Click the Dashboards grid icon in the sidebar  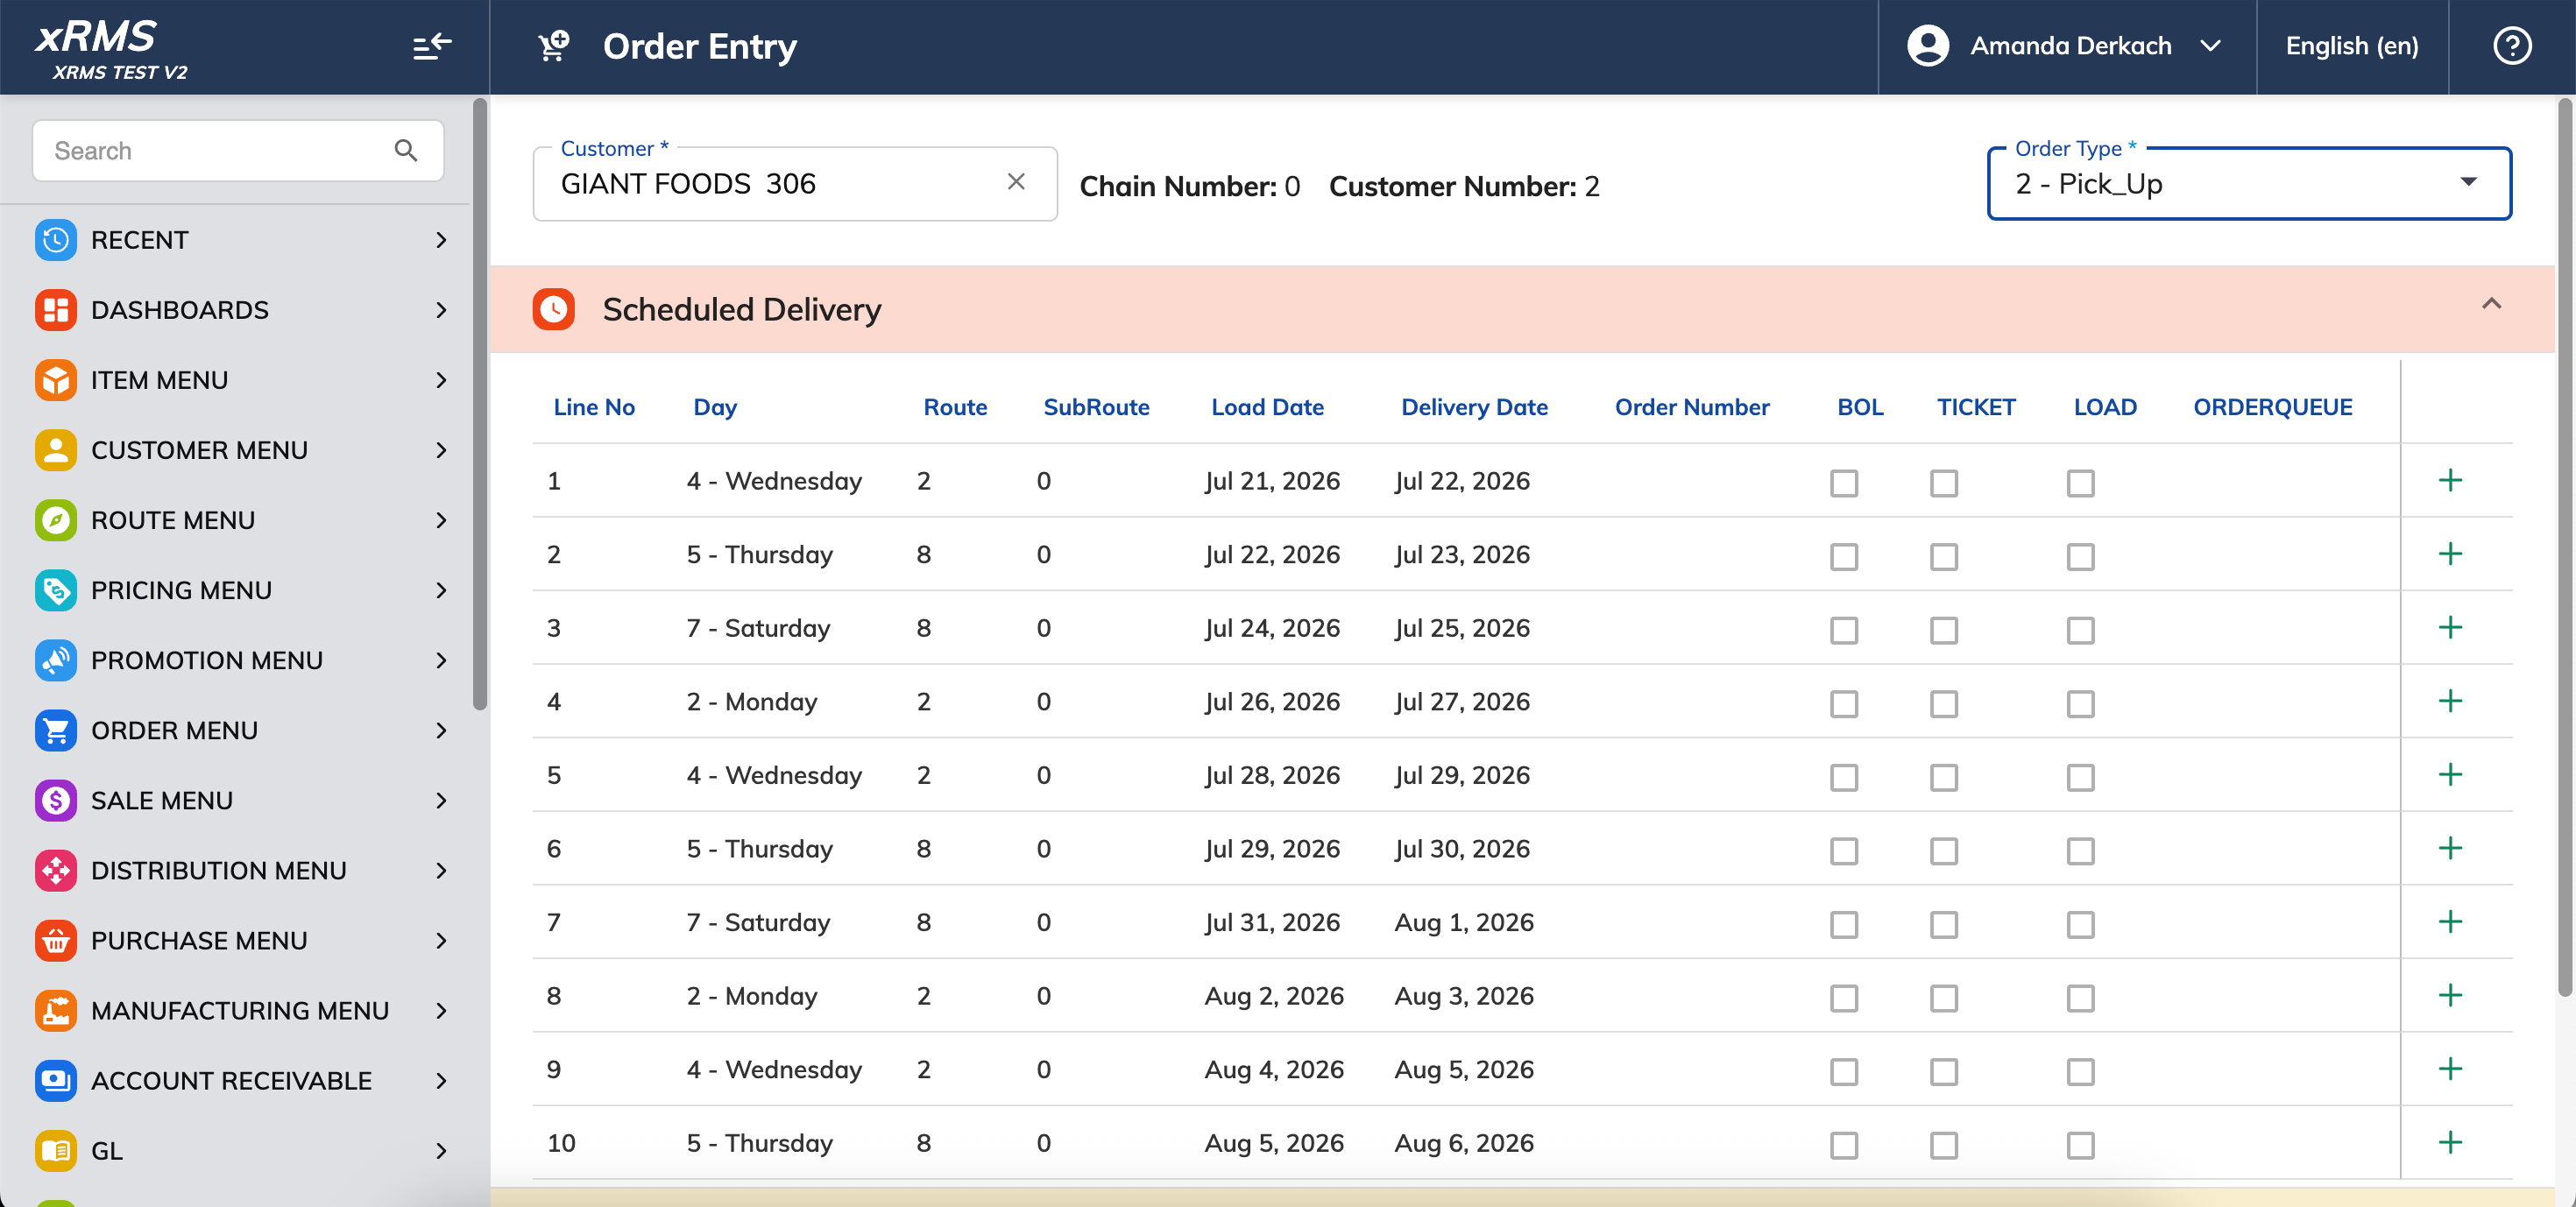56,310
